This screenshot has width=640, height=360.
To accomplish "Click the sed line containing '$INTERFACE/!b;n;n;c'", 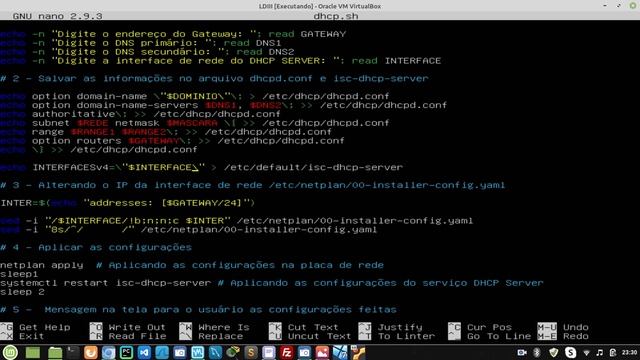I will coord(237,221).
